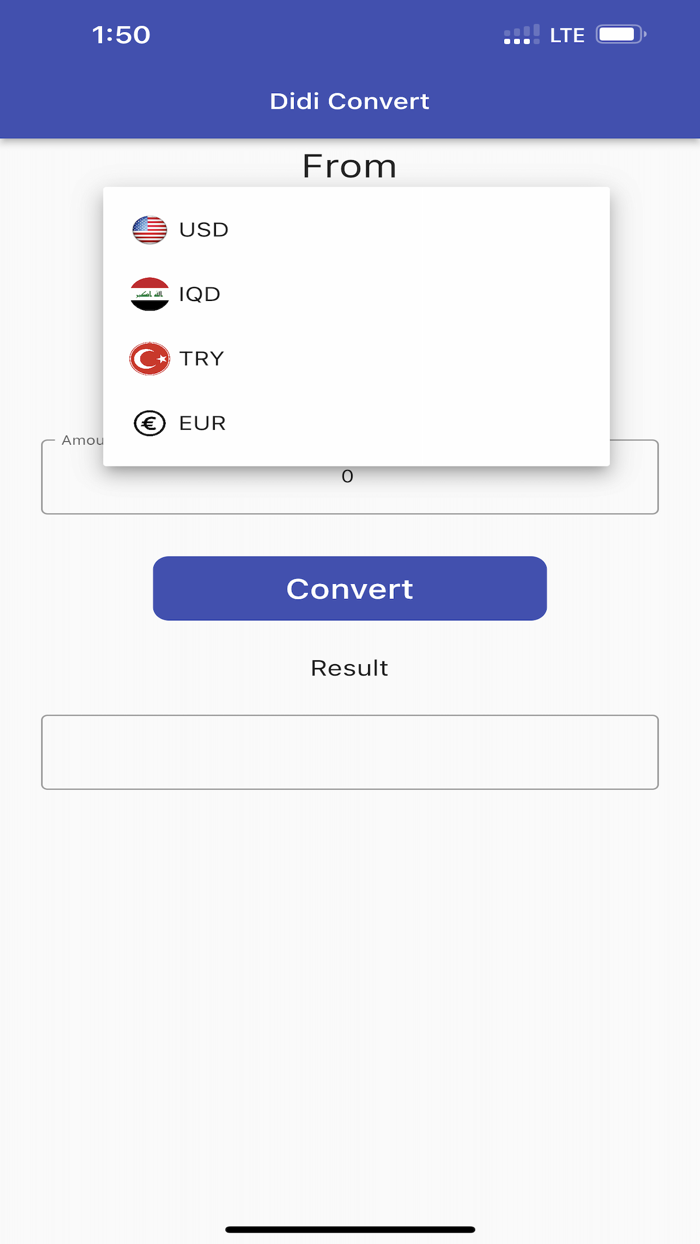Click the empty Result box
Viewport: 700px width, 1244px height.
tap(349, 752)
